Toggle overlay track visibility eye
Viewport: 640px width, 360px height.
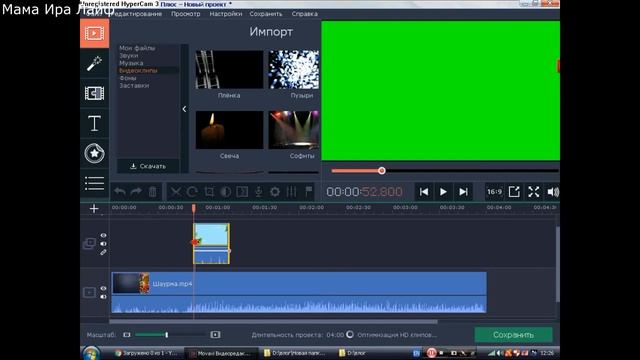103,236
